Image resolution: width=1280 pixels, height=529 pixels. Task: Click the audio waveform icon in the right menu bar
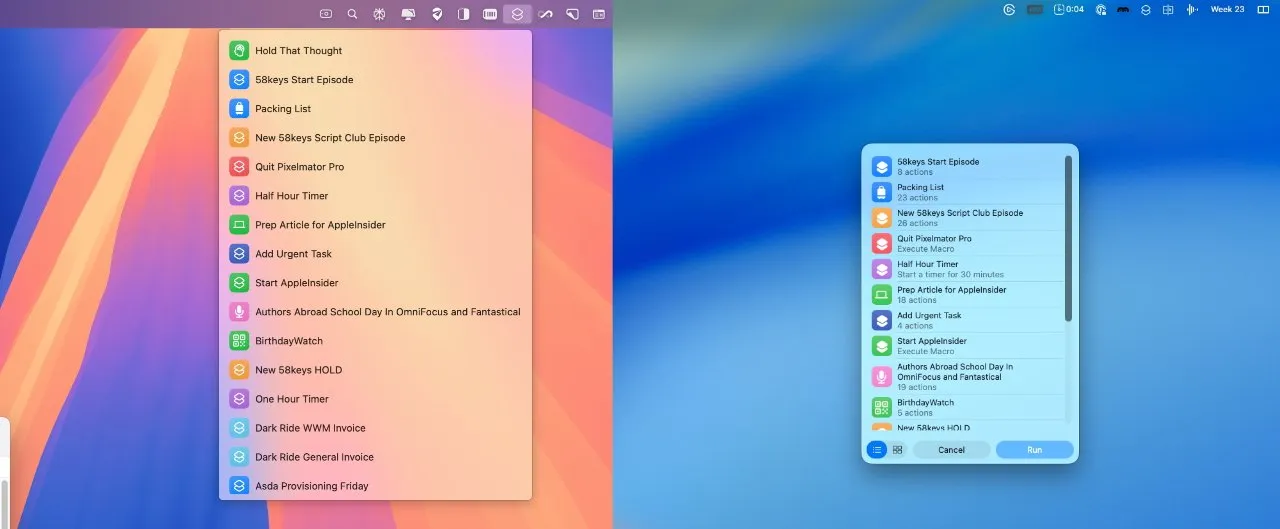[x=1191, y=10]
